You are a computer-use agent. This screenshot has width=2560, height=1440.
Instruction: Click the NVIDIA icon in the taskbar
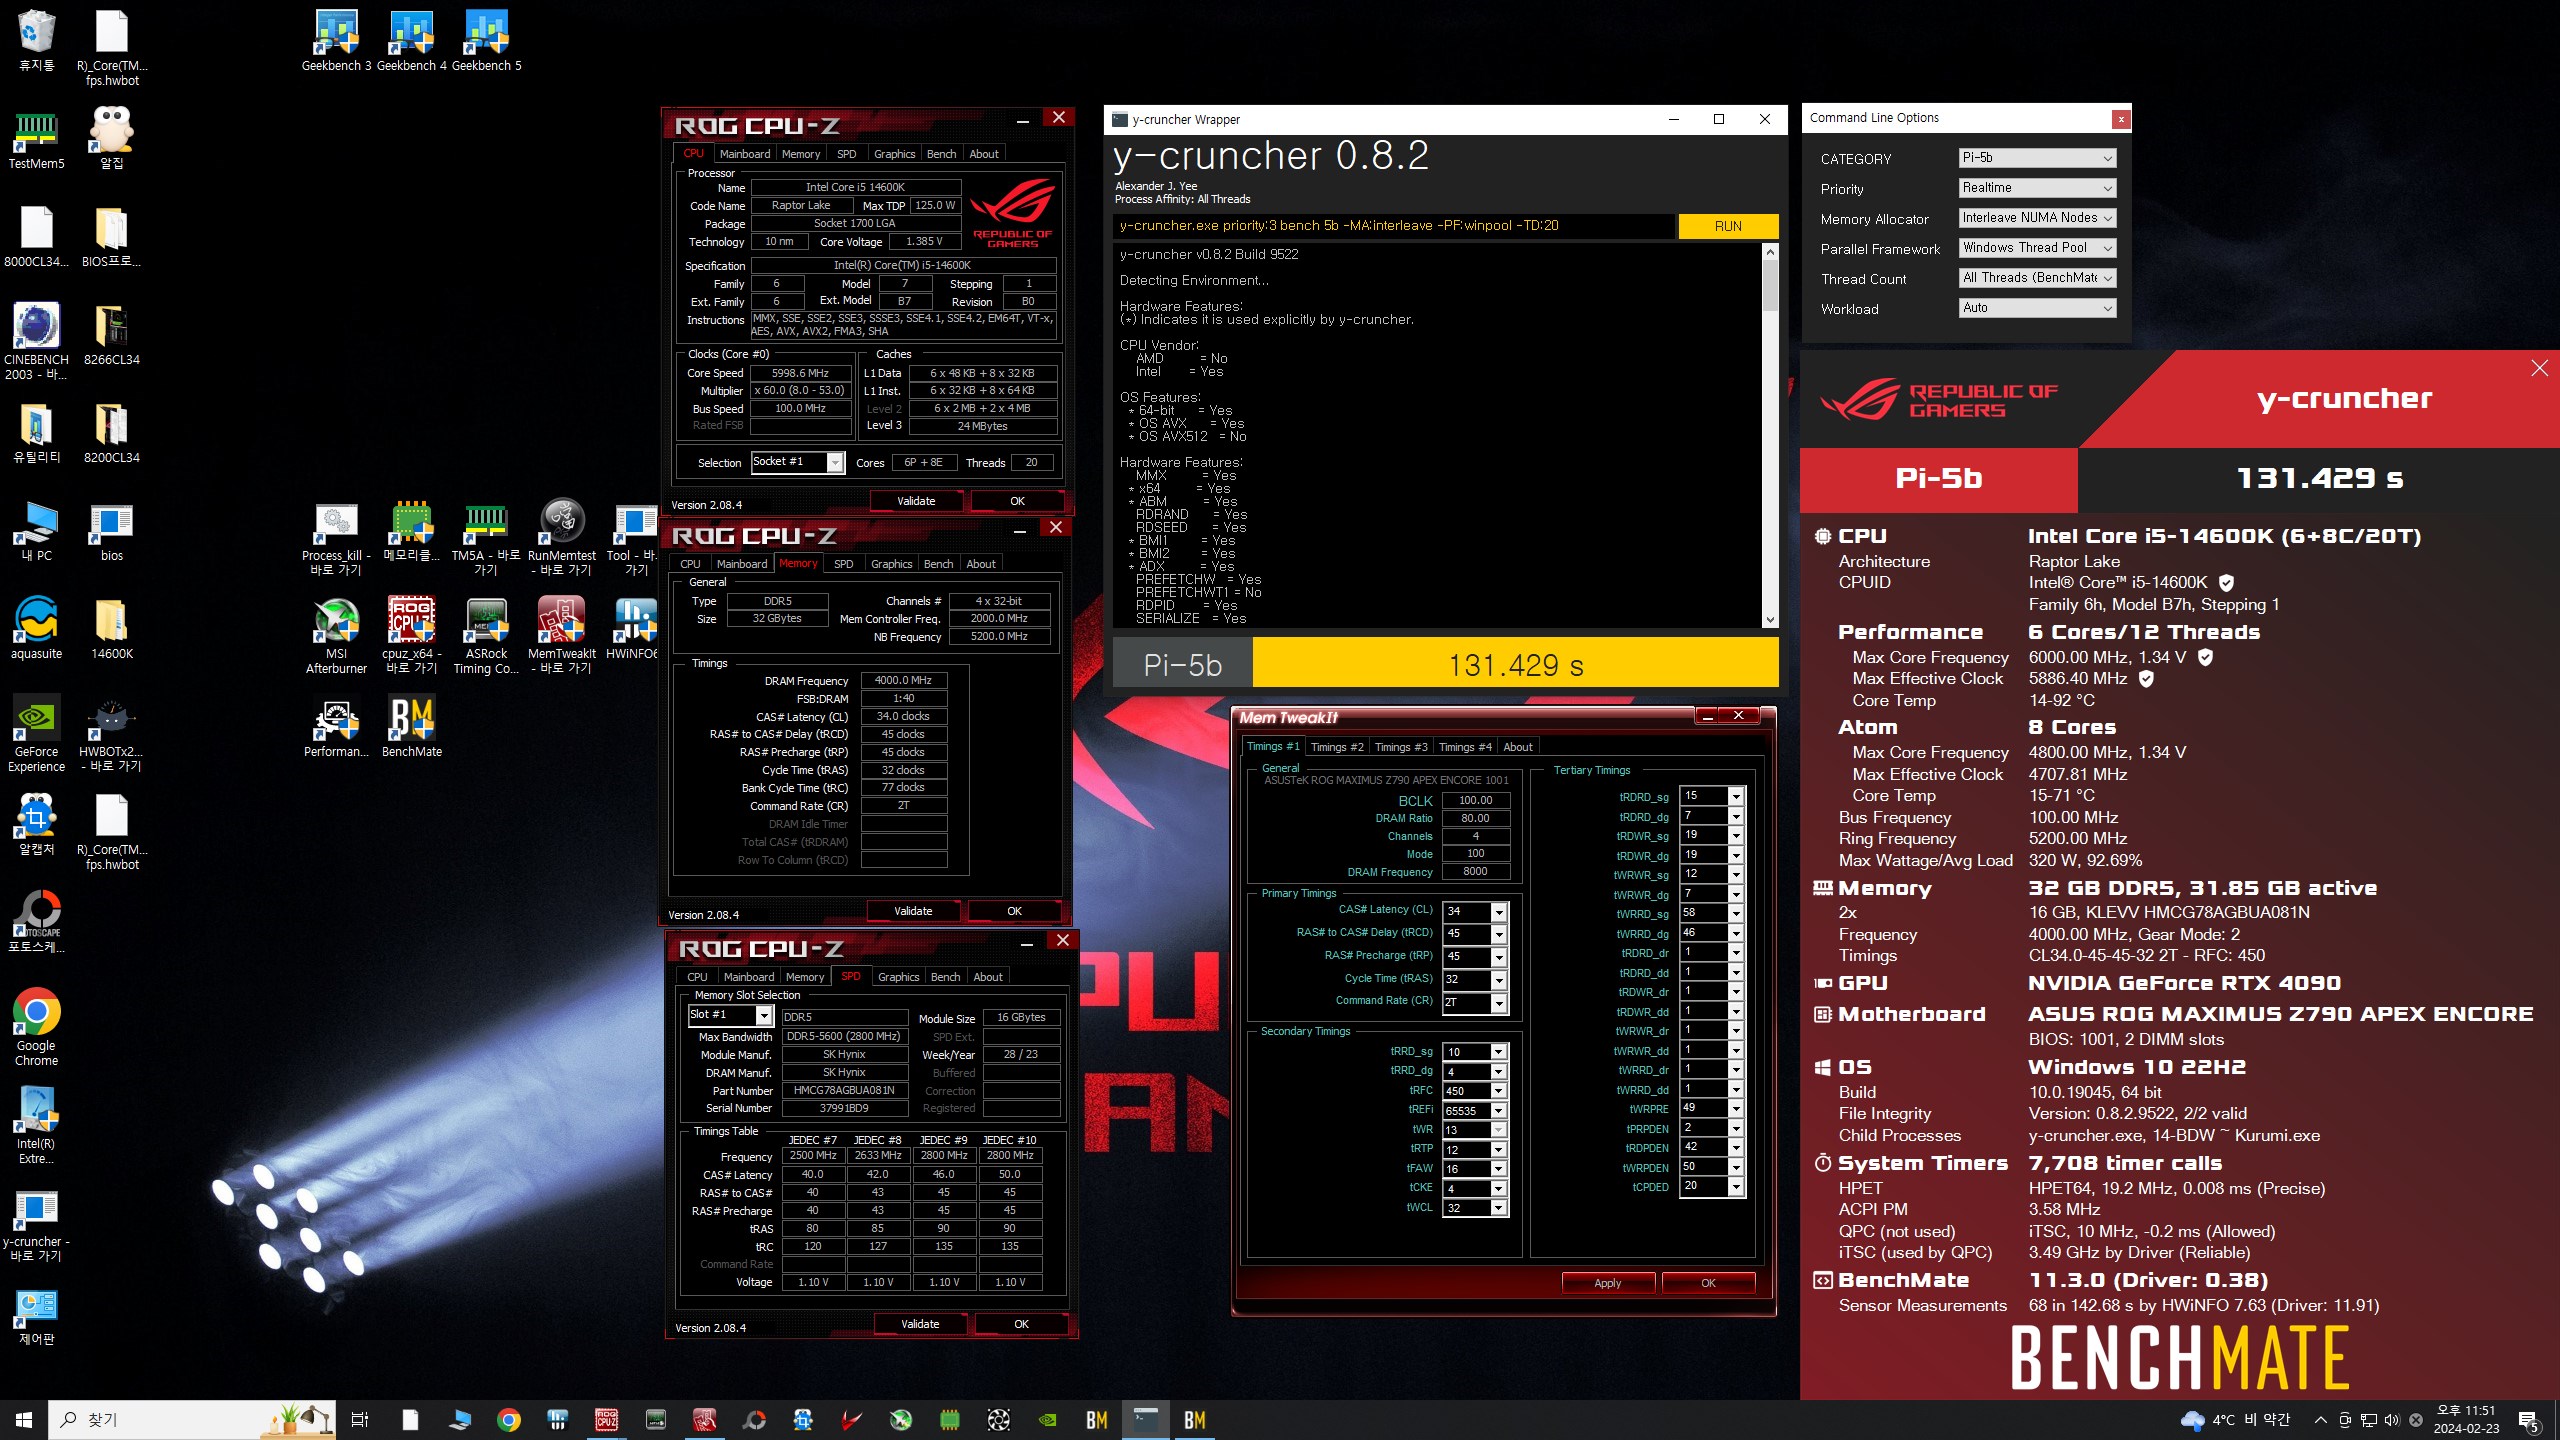tap(1048, 1420)
